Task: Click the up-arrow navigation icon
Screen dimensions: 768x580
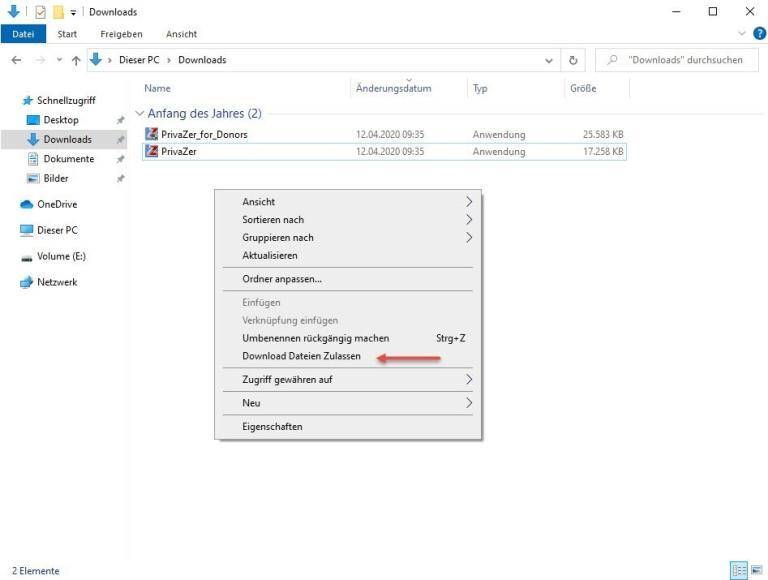Action: 75,60
